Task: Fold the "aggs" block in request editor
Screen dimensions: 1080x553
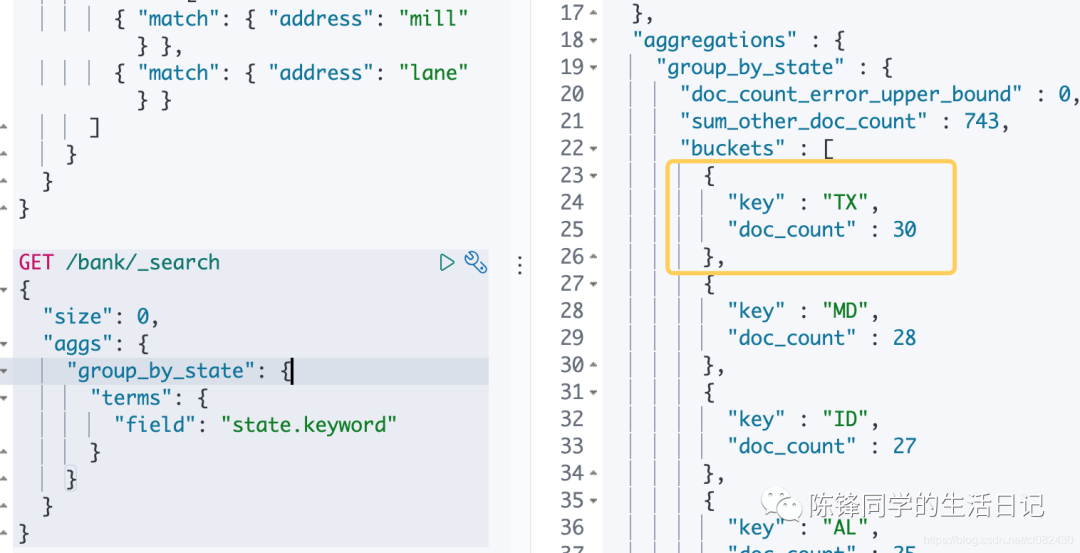Action: coord(5,343)
